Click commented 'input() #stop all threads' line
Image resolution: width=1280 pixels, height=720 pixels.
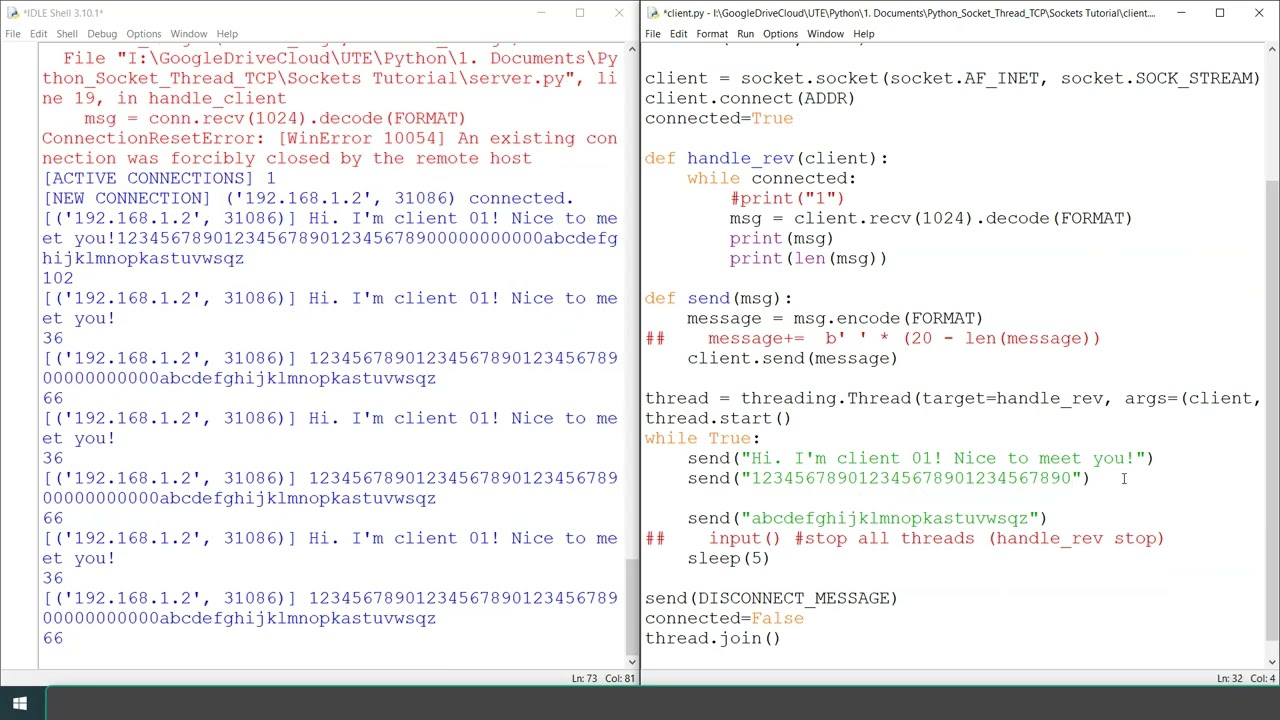point(905,538)
